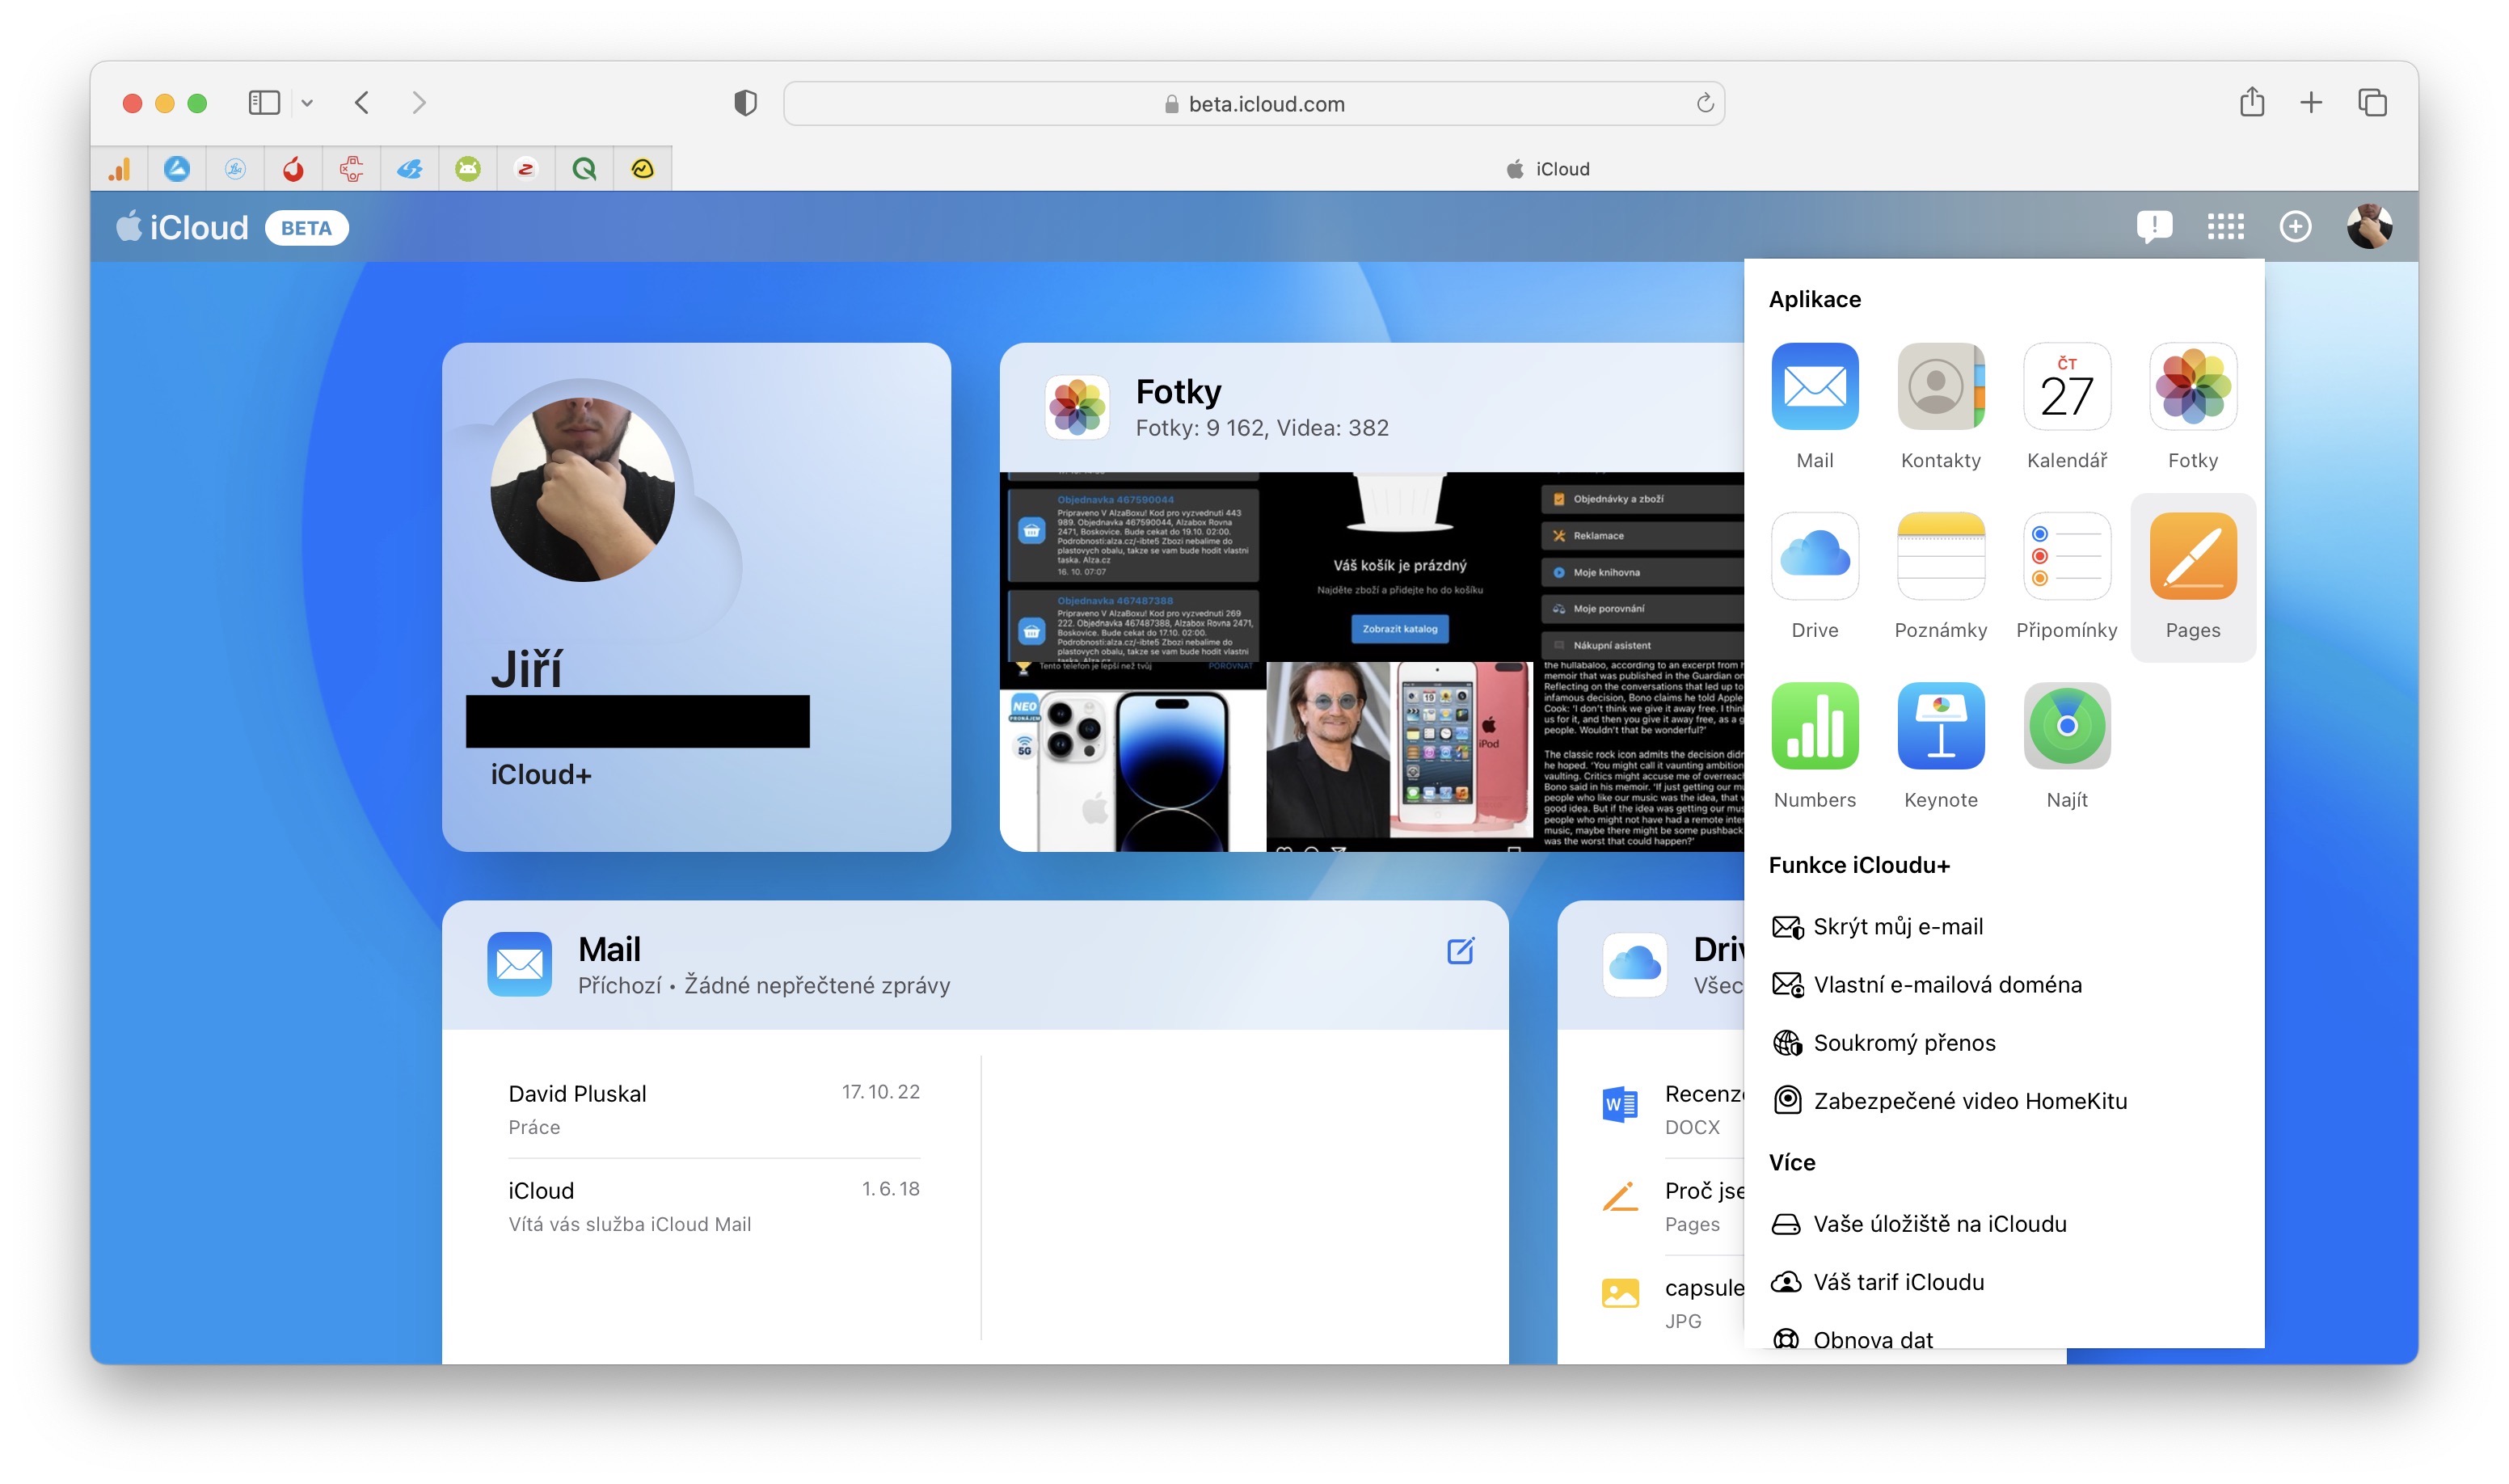Toggle the app launcher grid button
The height and width of the screenshot is (1484, 2509).
point(2225,227)
